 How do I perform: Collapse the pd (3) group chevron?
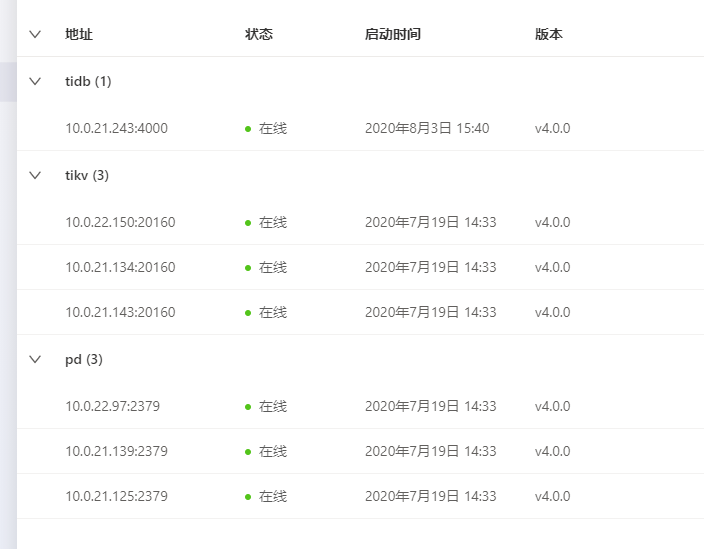[x=36, y=359]
